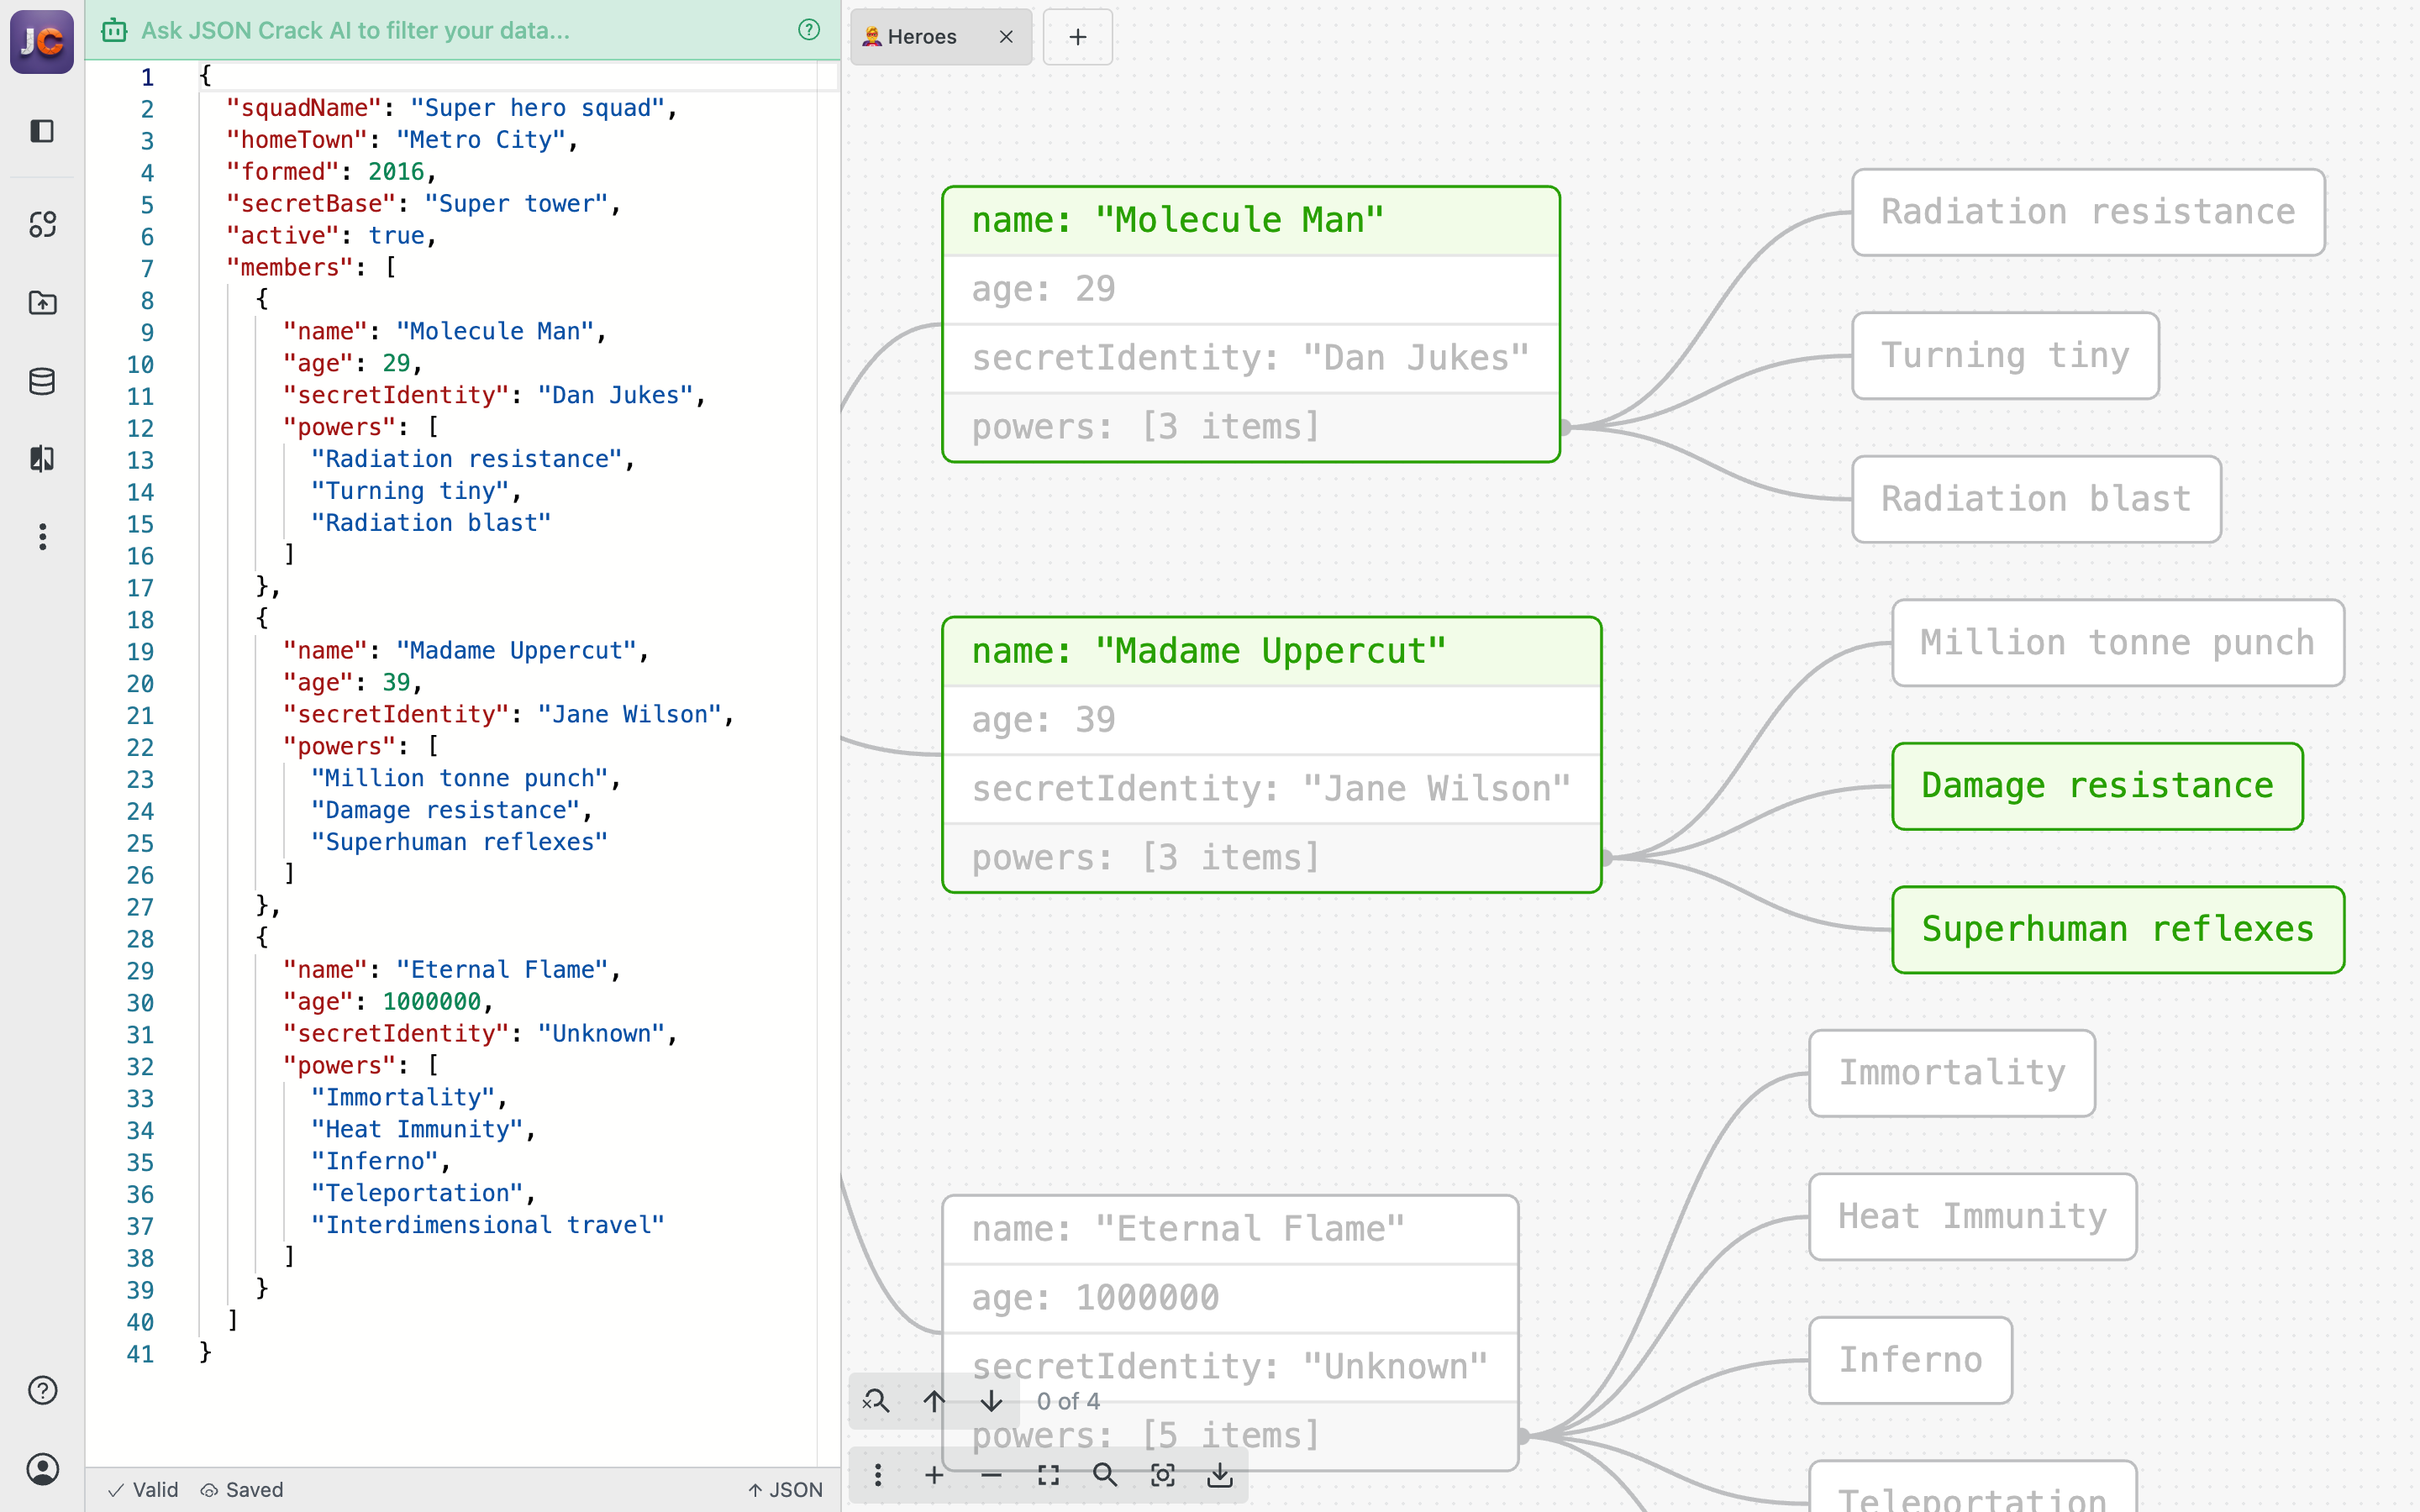Select the Damage resistance node
This screenshot has width=2420, height=1512.
click(x=2096, y=786)
